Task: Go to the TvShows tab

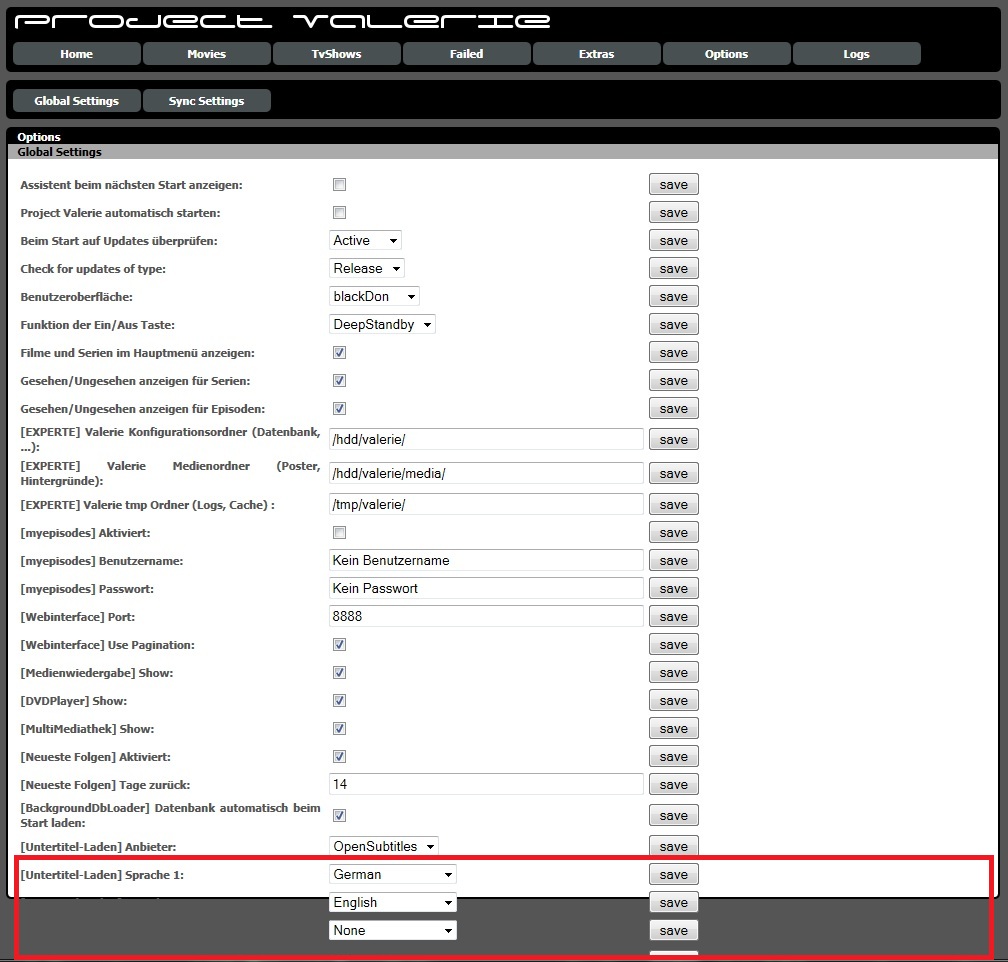Action: (336, 54)
